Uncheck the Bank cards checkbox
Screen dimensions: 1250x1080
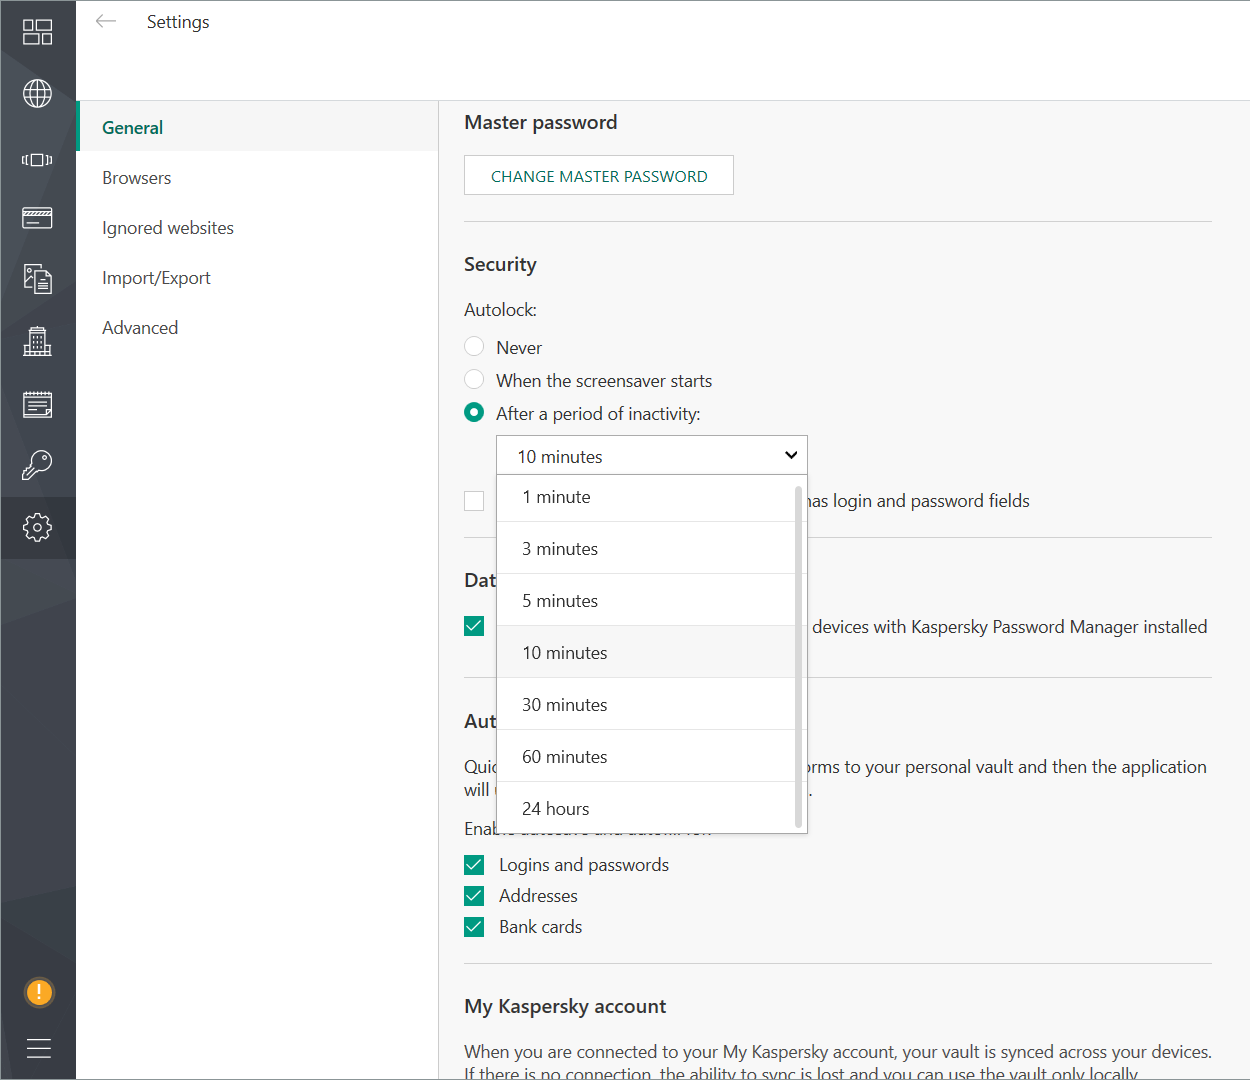point(474,927)
